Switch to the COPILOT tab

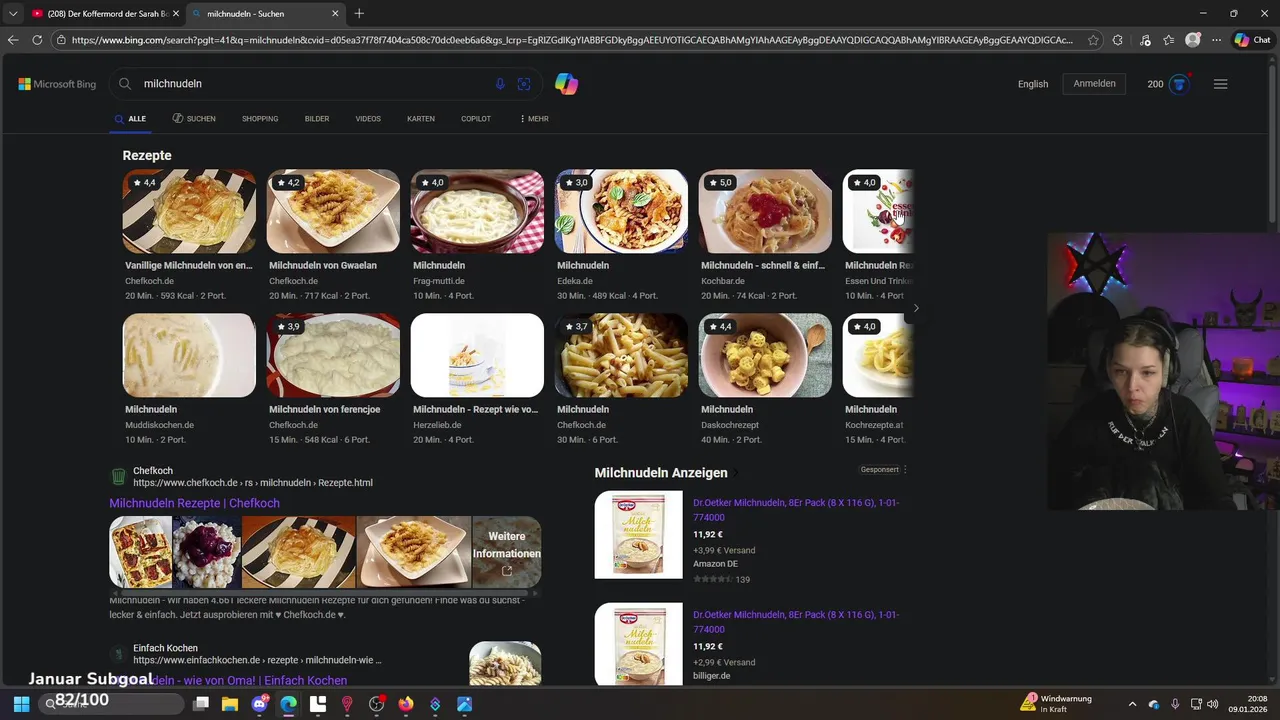click(x=476, y=119)
